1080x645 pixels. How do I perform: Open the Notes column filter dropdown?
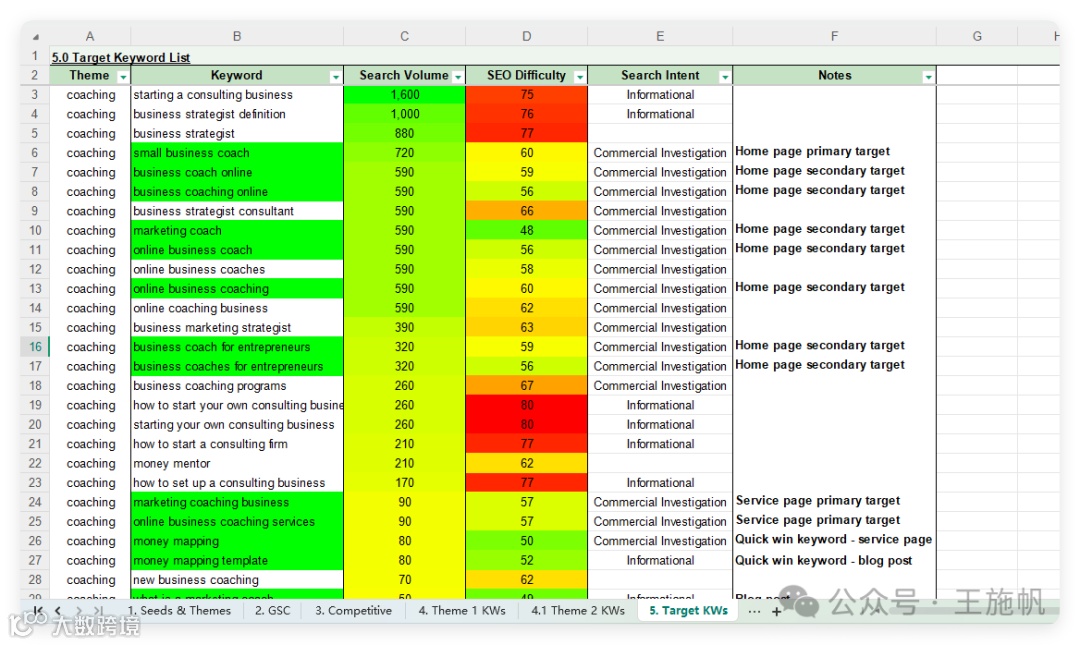pyautogui.click(x=928, y=77)
